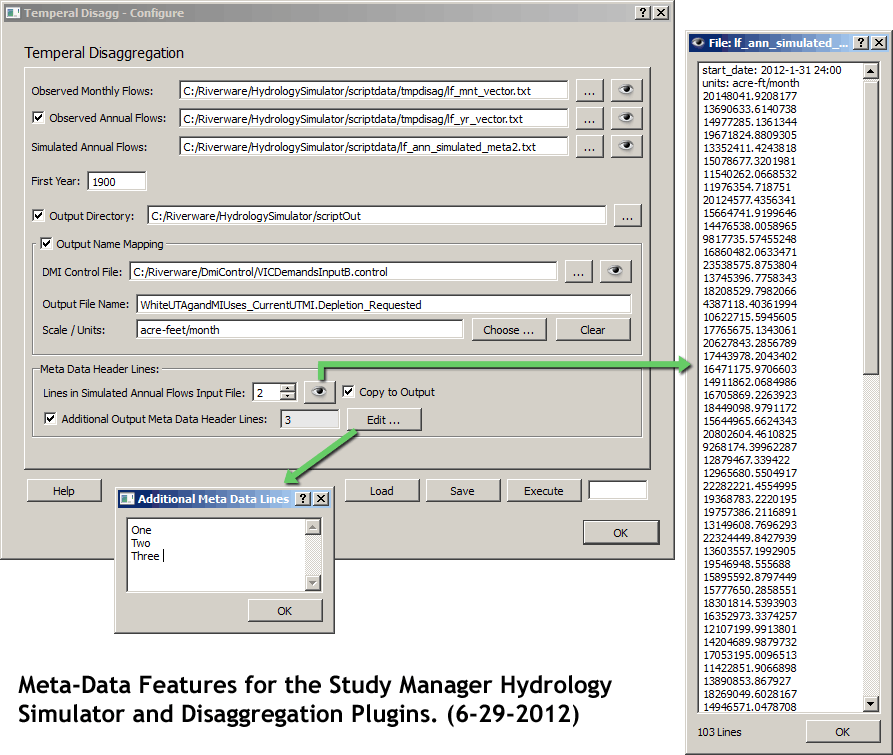893x755 pixels.
Task: Decrease lines in Simulated Annual Flows spinner
Action: coord(289,396)
